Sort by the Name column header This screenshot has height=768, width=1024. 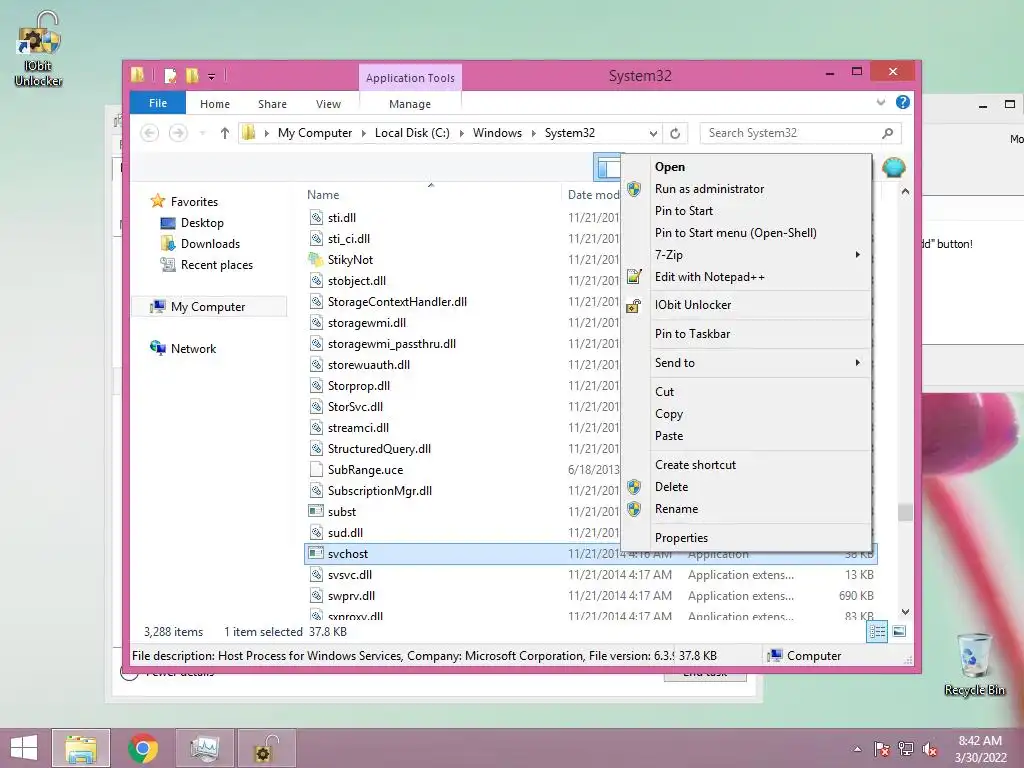[432, 195]
